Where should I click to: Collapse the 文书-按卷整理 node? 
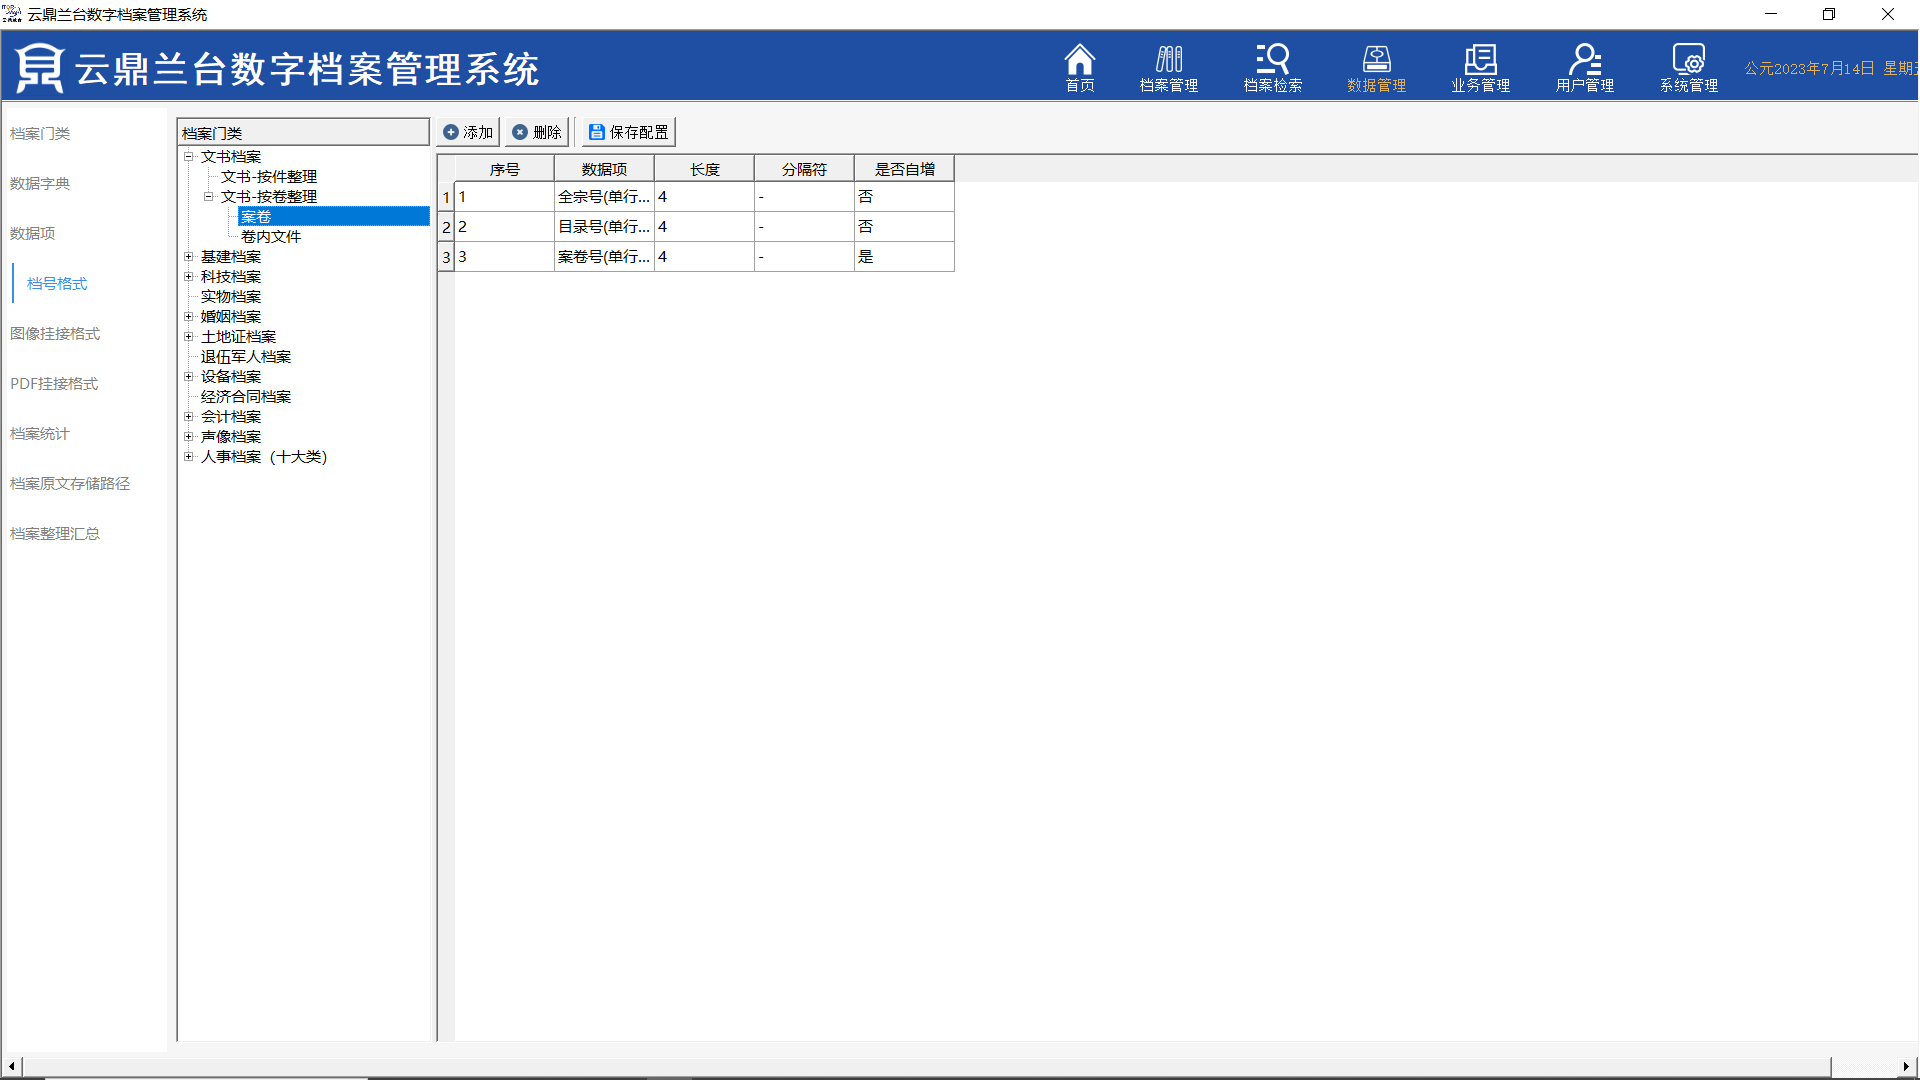(x=208, y=197)
